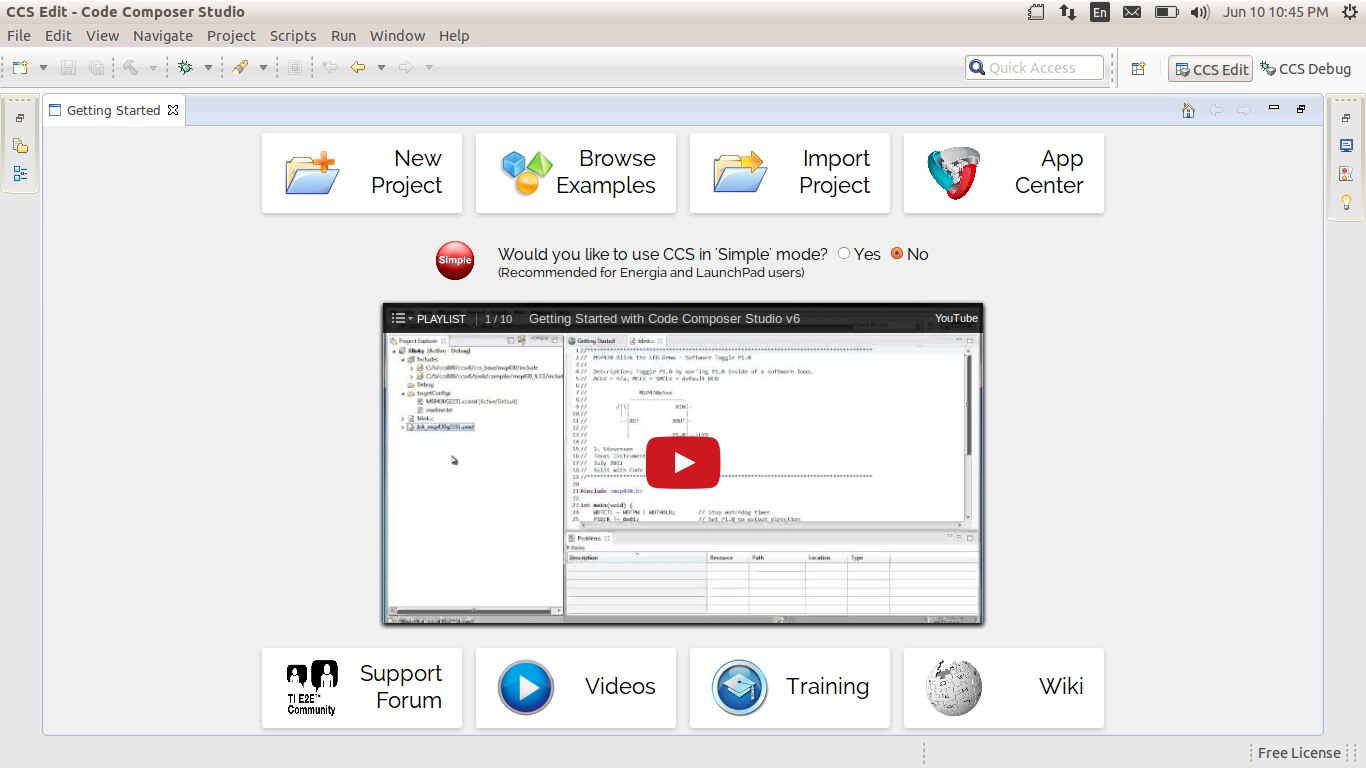1366x768 pixels.
Task: Open the Wiki button
Action: coord(1004,688)
